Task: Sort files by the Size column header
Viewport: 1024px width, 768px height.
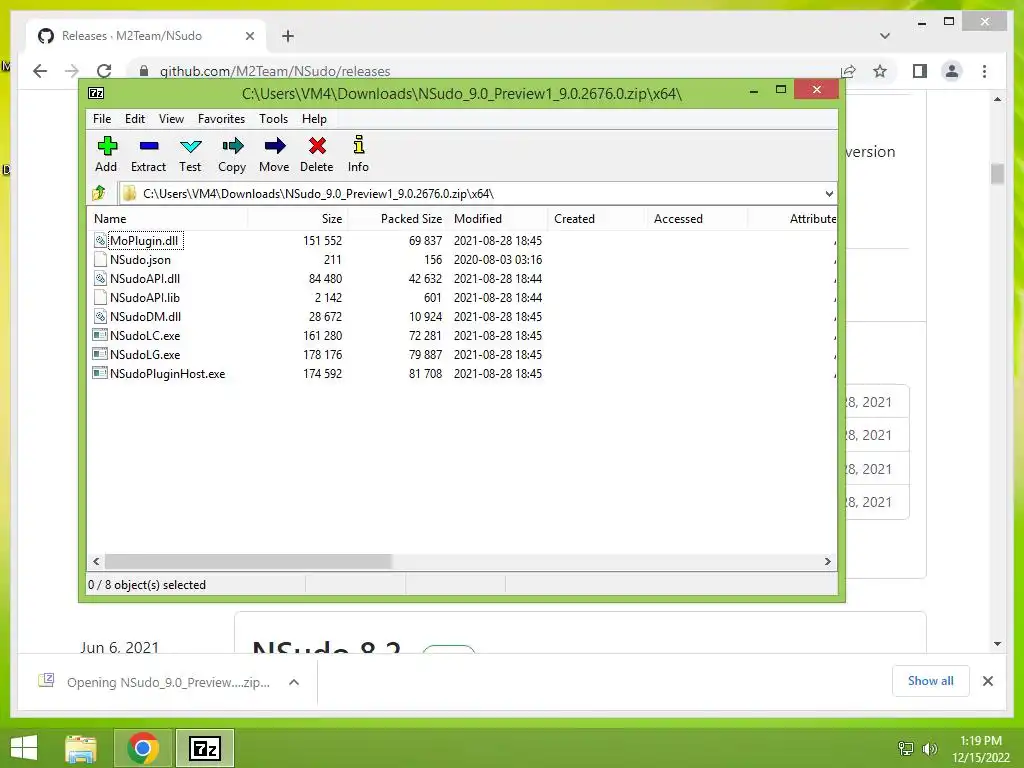Action: (297, 219)
